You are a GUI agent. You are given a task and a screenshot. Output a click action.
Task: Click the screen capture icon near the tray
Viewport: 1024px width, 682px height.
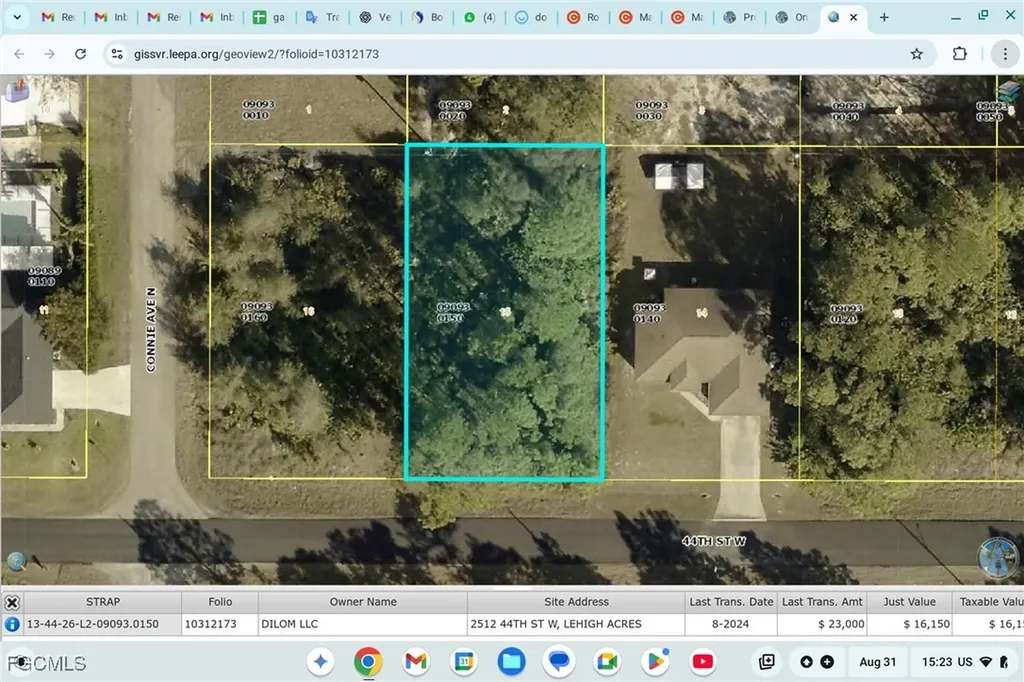coord(766,661)
